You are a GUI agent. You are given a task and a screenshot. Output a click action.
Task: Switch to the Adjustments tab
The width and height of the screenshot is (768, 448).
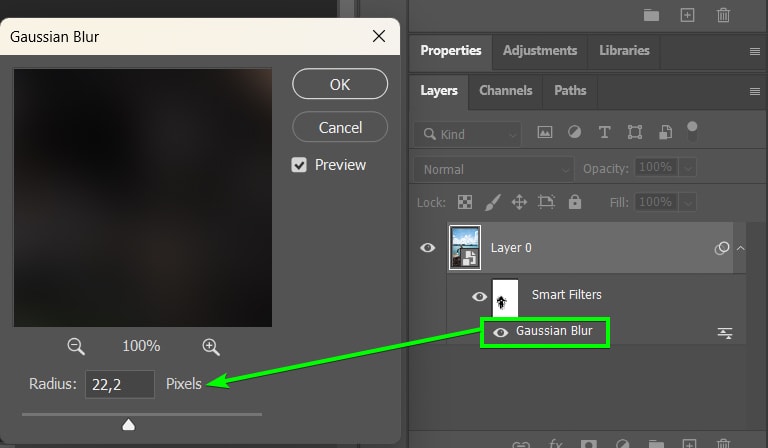pyautogui.click(x=540, y=50)
